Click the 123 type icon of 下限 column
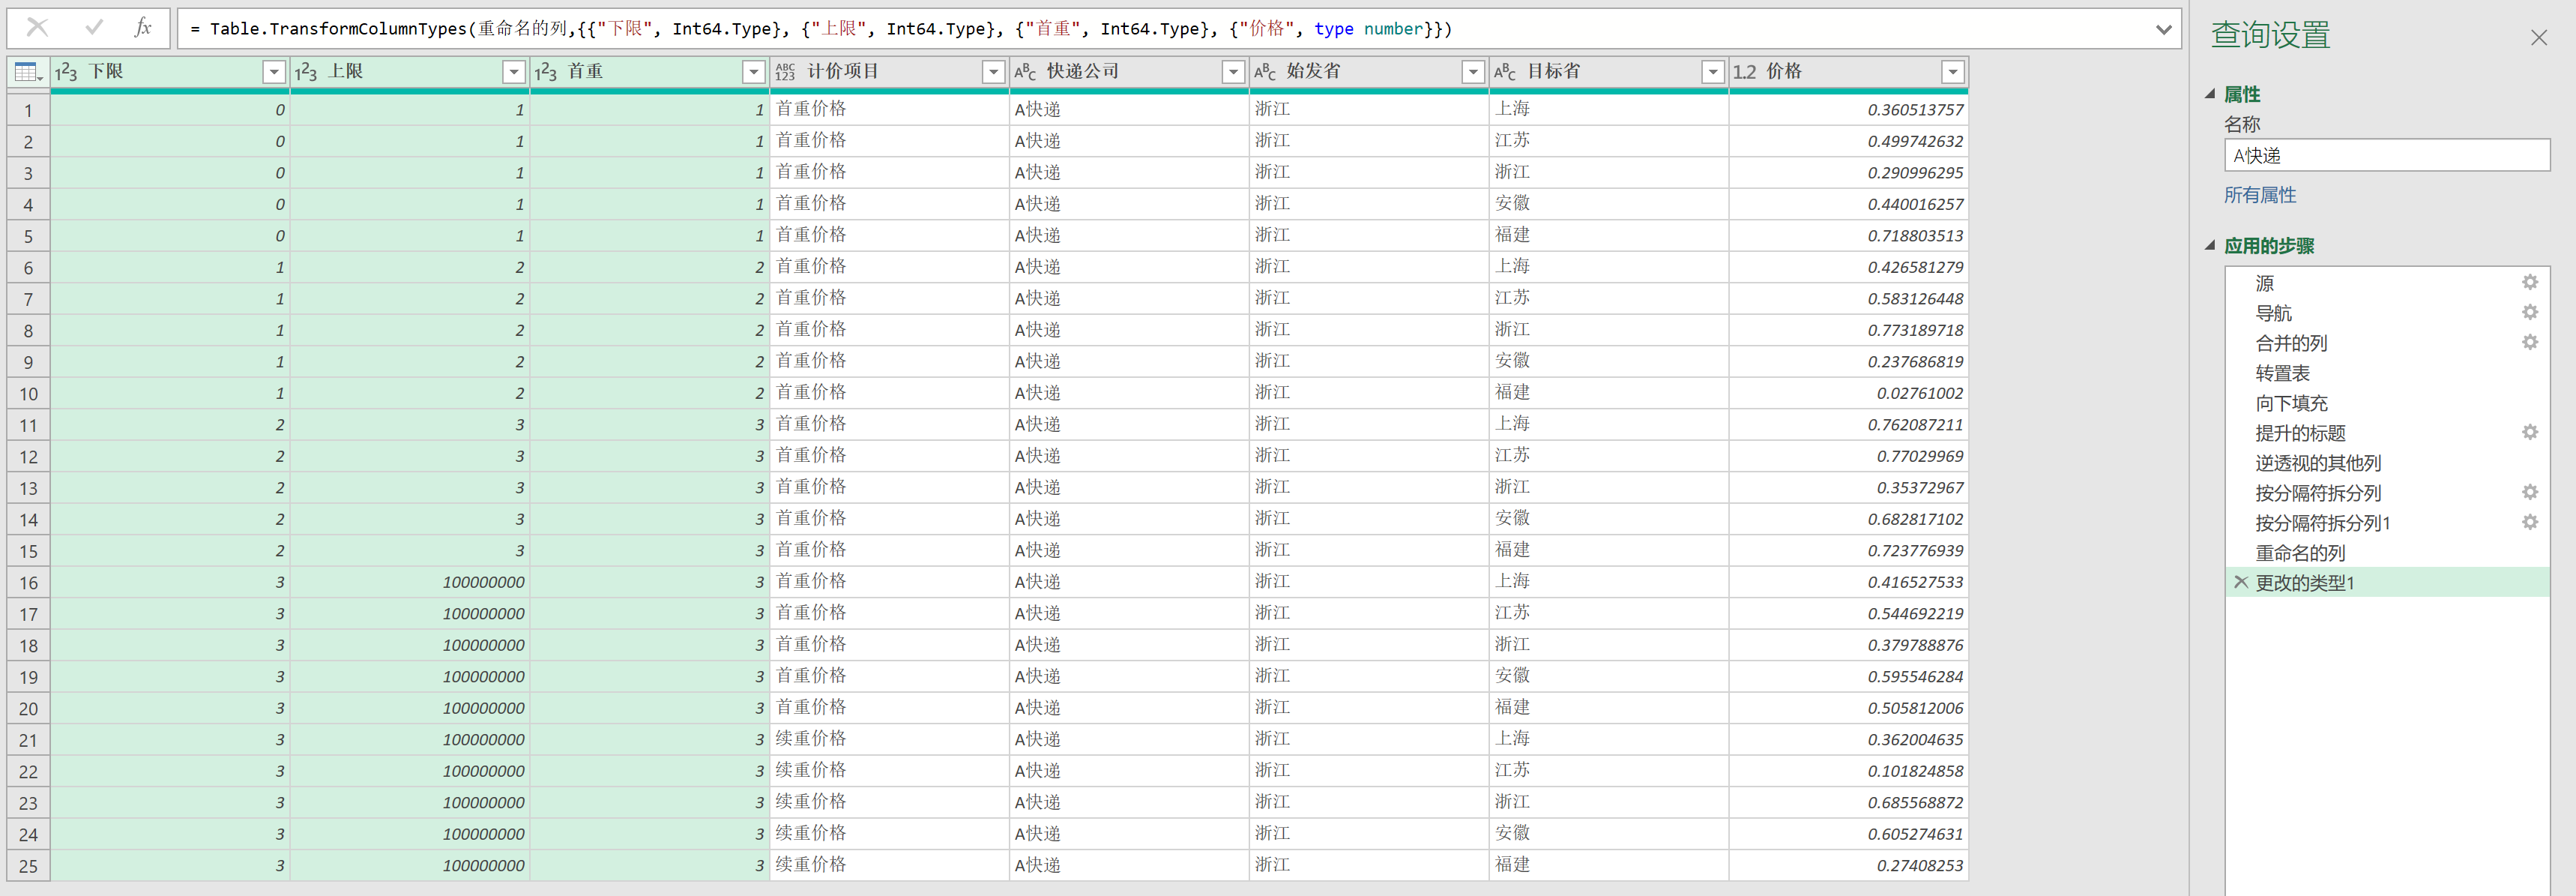The height and width of the screenshot is (896, 2576). (66, 72)
